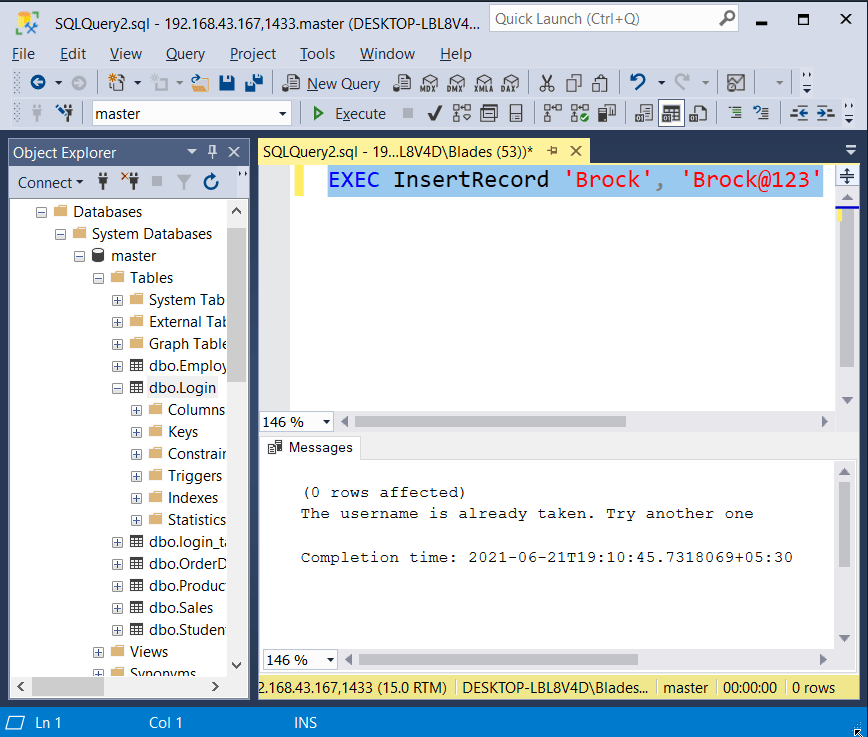
Task: Open the Query menu
Action: click(184, 54)
